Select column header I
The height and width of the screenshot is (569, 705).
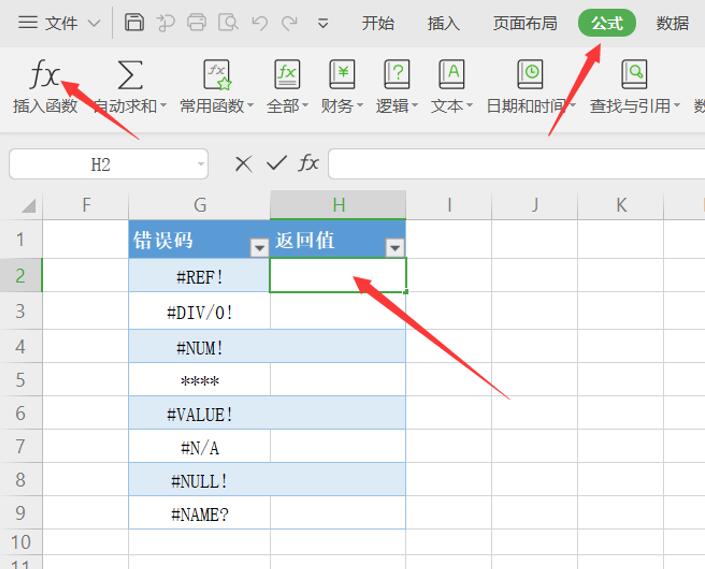449,205
